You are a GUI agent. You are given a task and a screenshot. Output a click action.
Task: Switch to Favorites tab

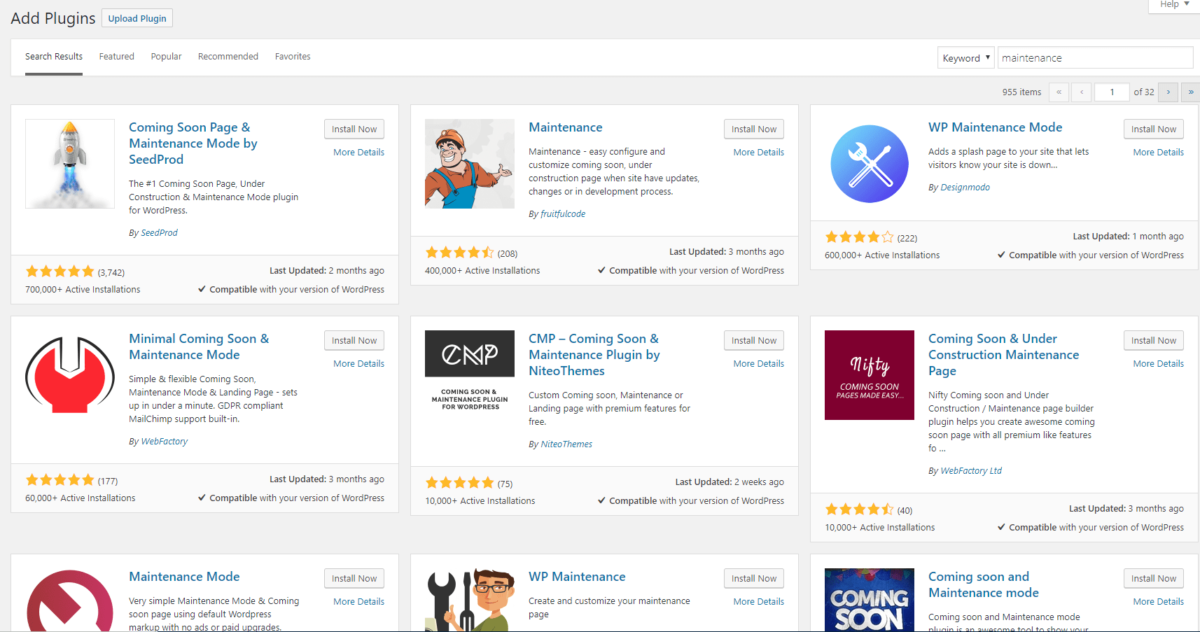point(293,56)
